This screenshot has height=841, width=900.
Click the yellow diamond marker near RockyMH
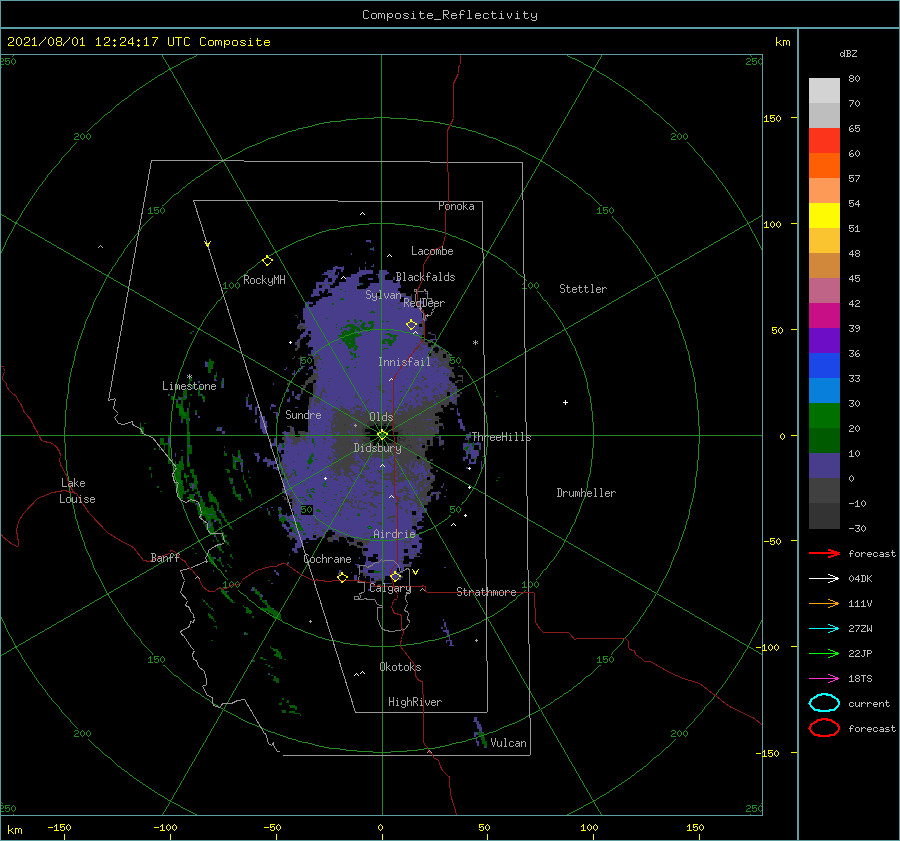pyautogui.click(x=267, y=261)
